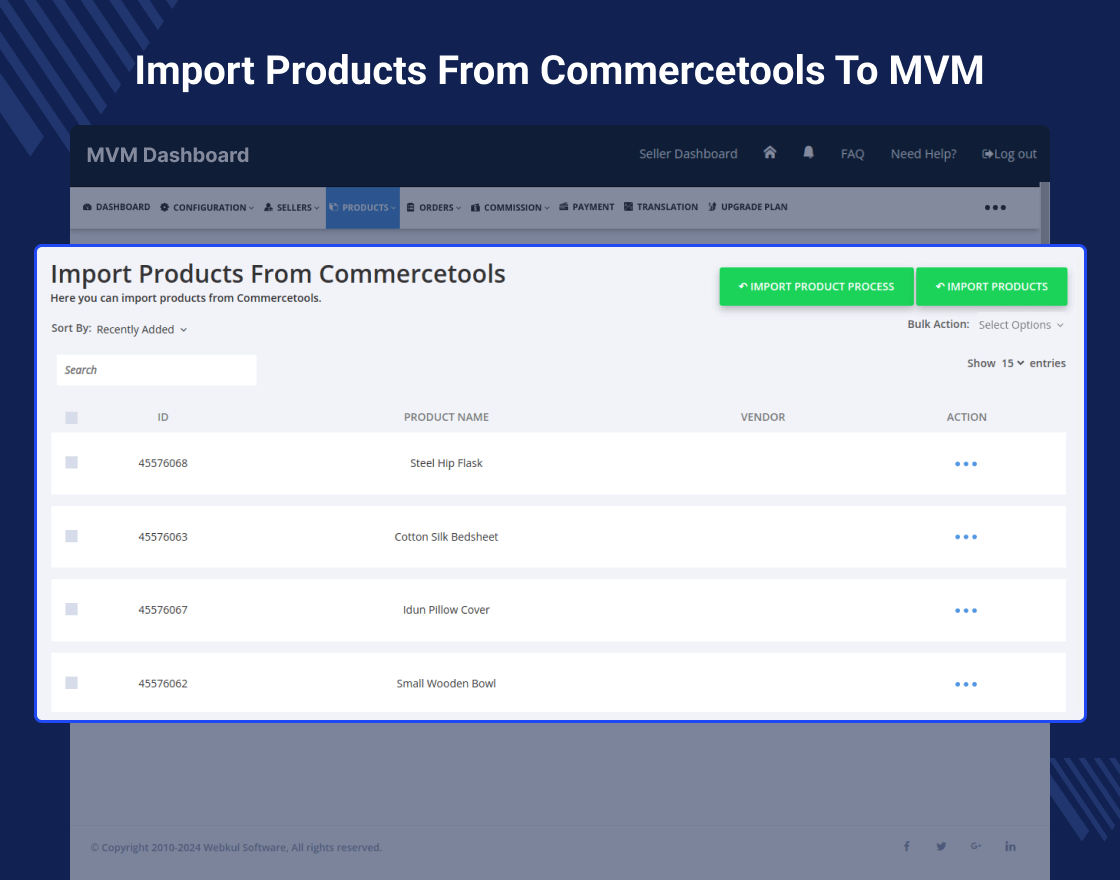The image size is (1120, 880).
Task: Expand the Products menu
Action: point(363,208)
